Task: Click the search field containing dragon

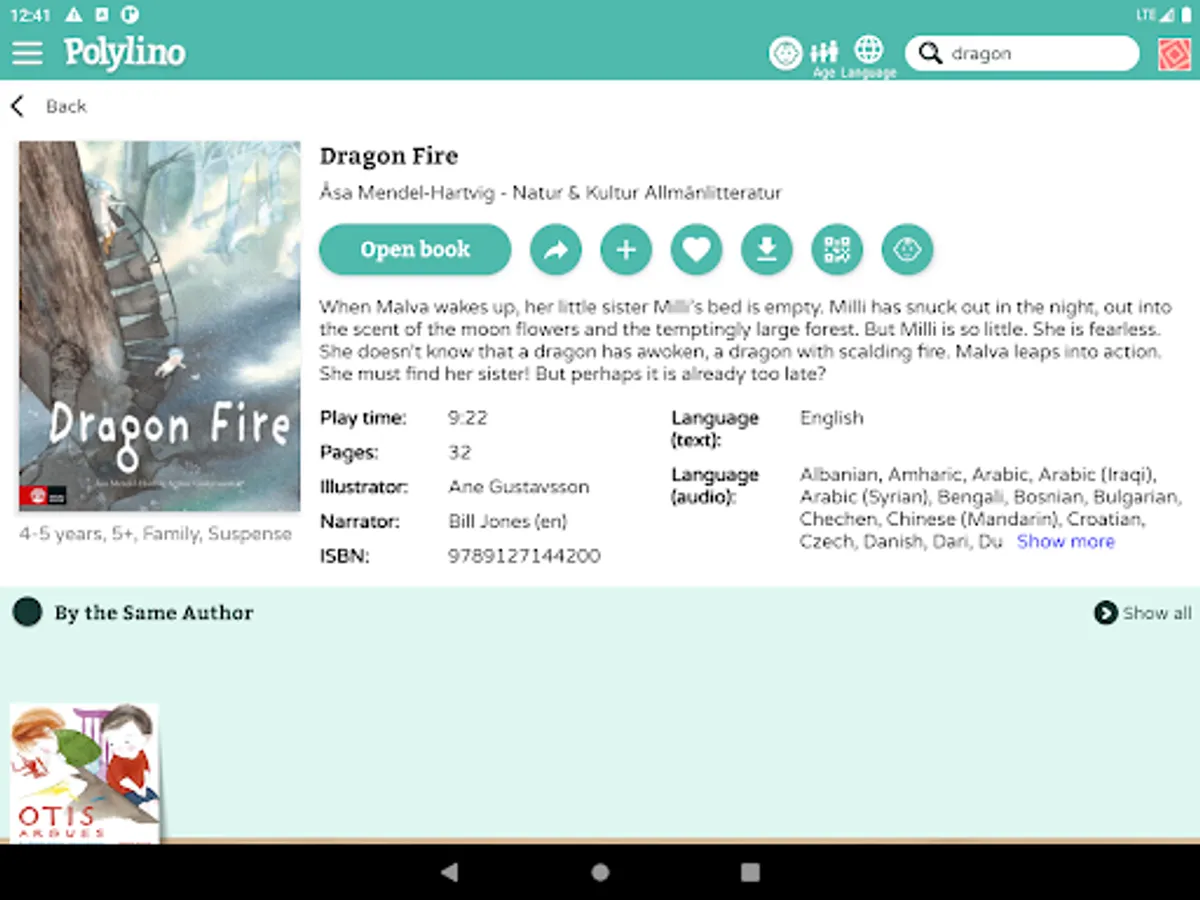Action: pyautogui.click(x=1022, y=53)
